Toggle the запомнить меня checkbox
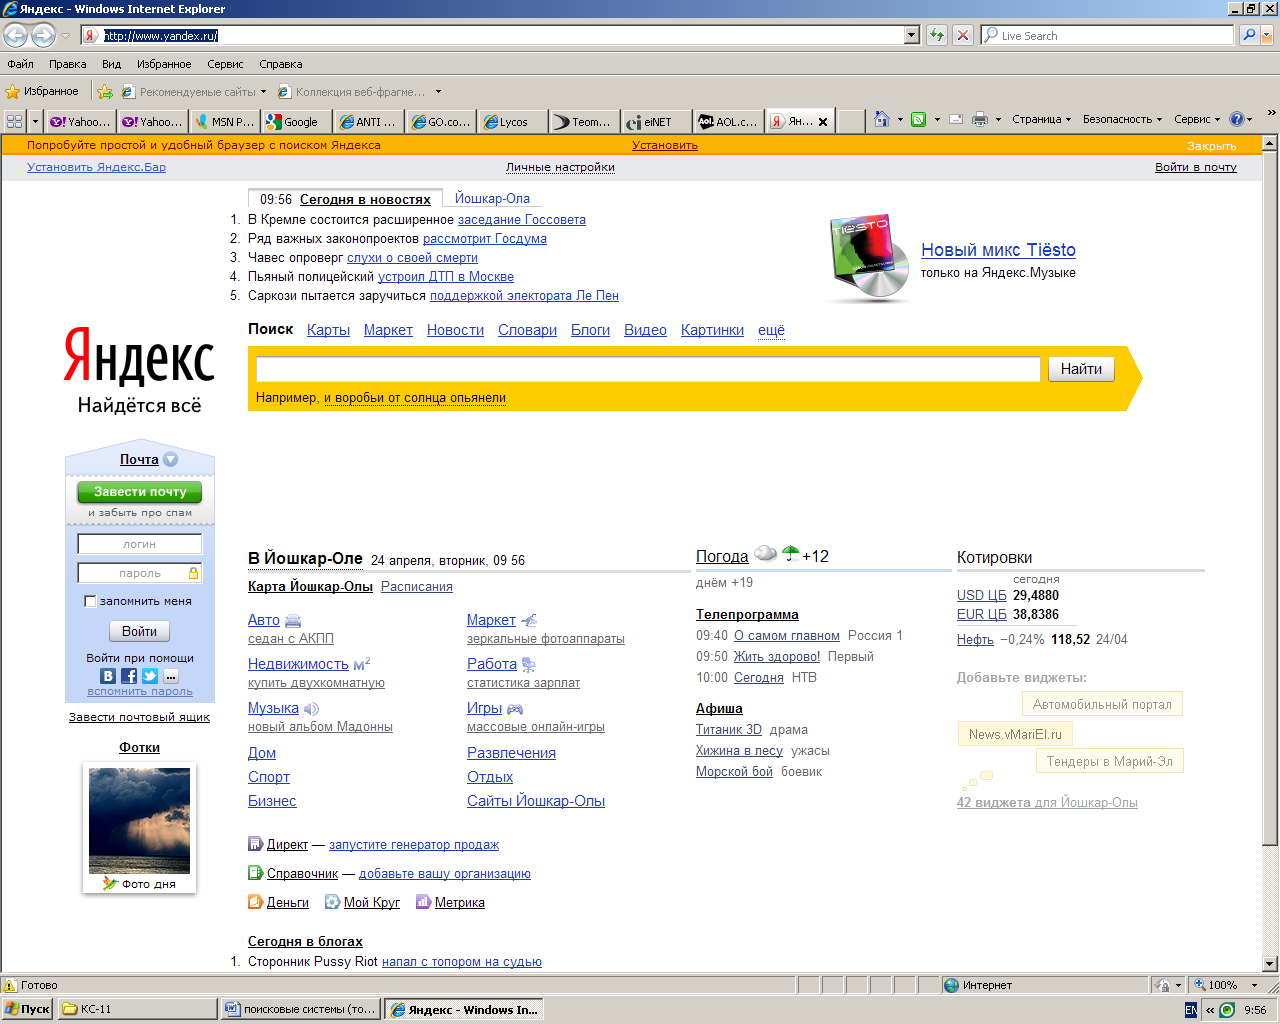 point(90,601)
